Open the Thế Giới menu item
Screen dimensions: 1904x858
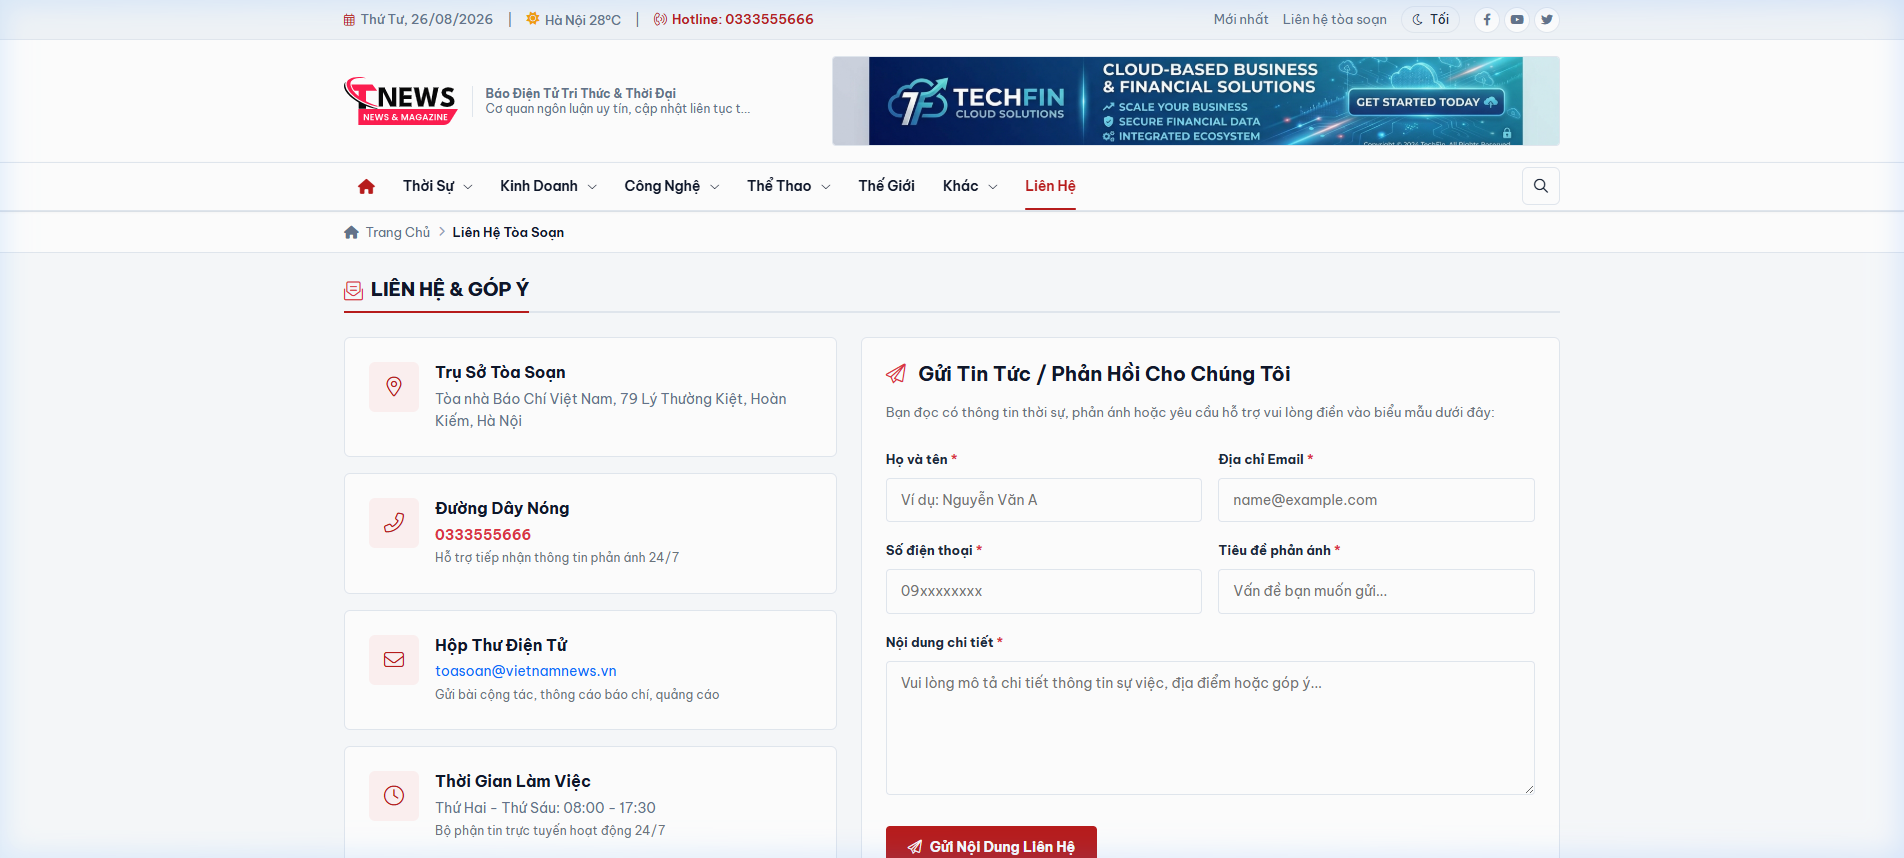[x=887, y=187]
